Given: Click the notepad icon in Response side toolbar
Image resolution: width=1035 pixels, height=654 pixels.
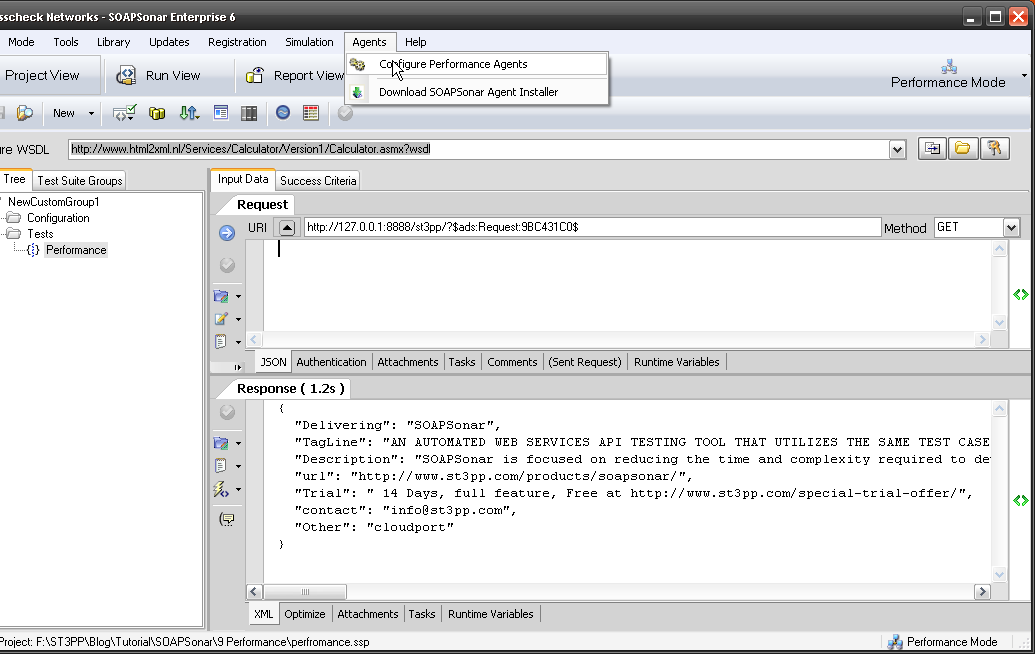Looking at the screenshot, I should (x=220, y=466).
